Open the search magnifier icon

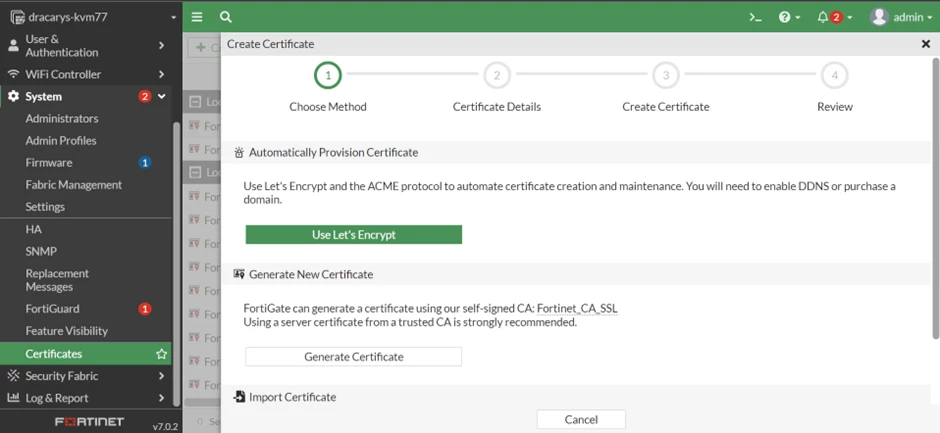coord(225,17)
